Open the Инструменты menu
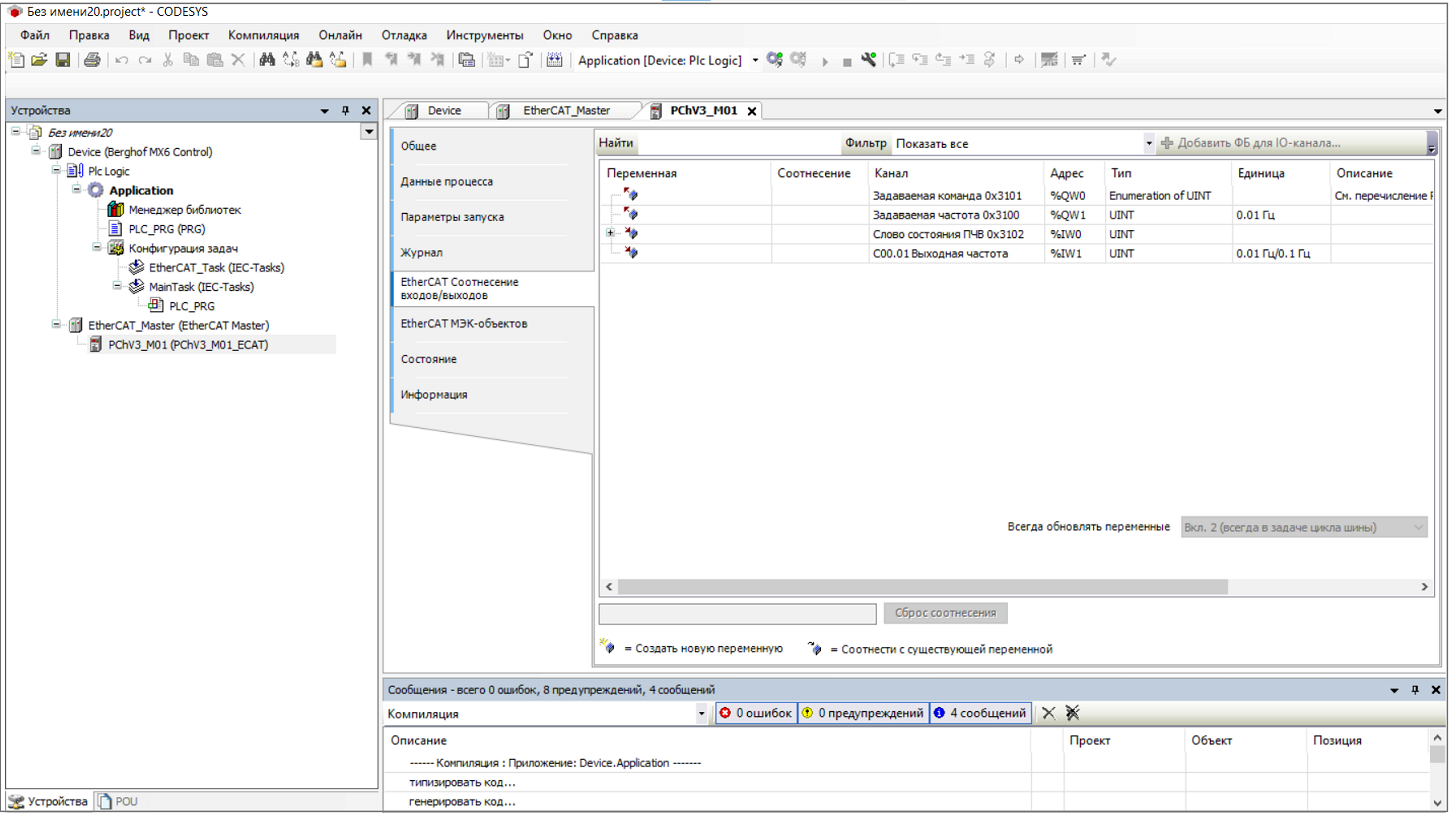This screenshot has width=1449, height=813. (485, 35)
